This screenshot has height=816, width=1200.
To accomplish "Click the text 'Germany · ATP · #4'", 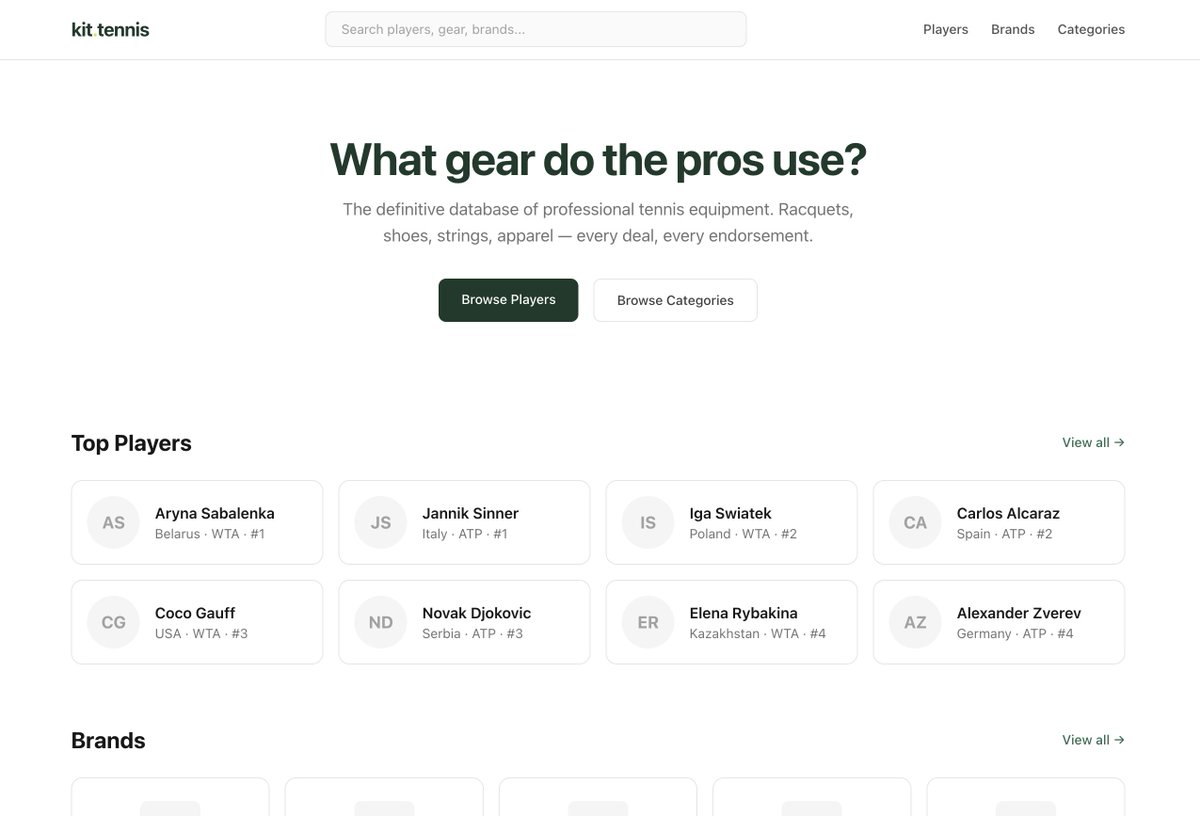I will point(1015,634).
